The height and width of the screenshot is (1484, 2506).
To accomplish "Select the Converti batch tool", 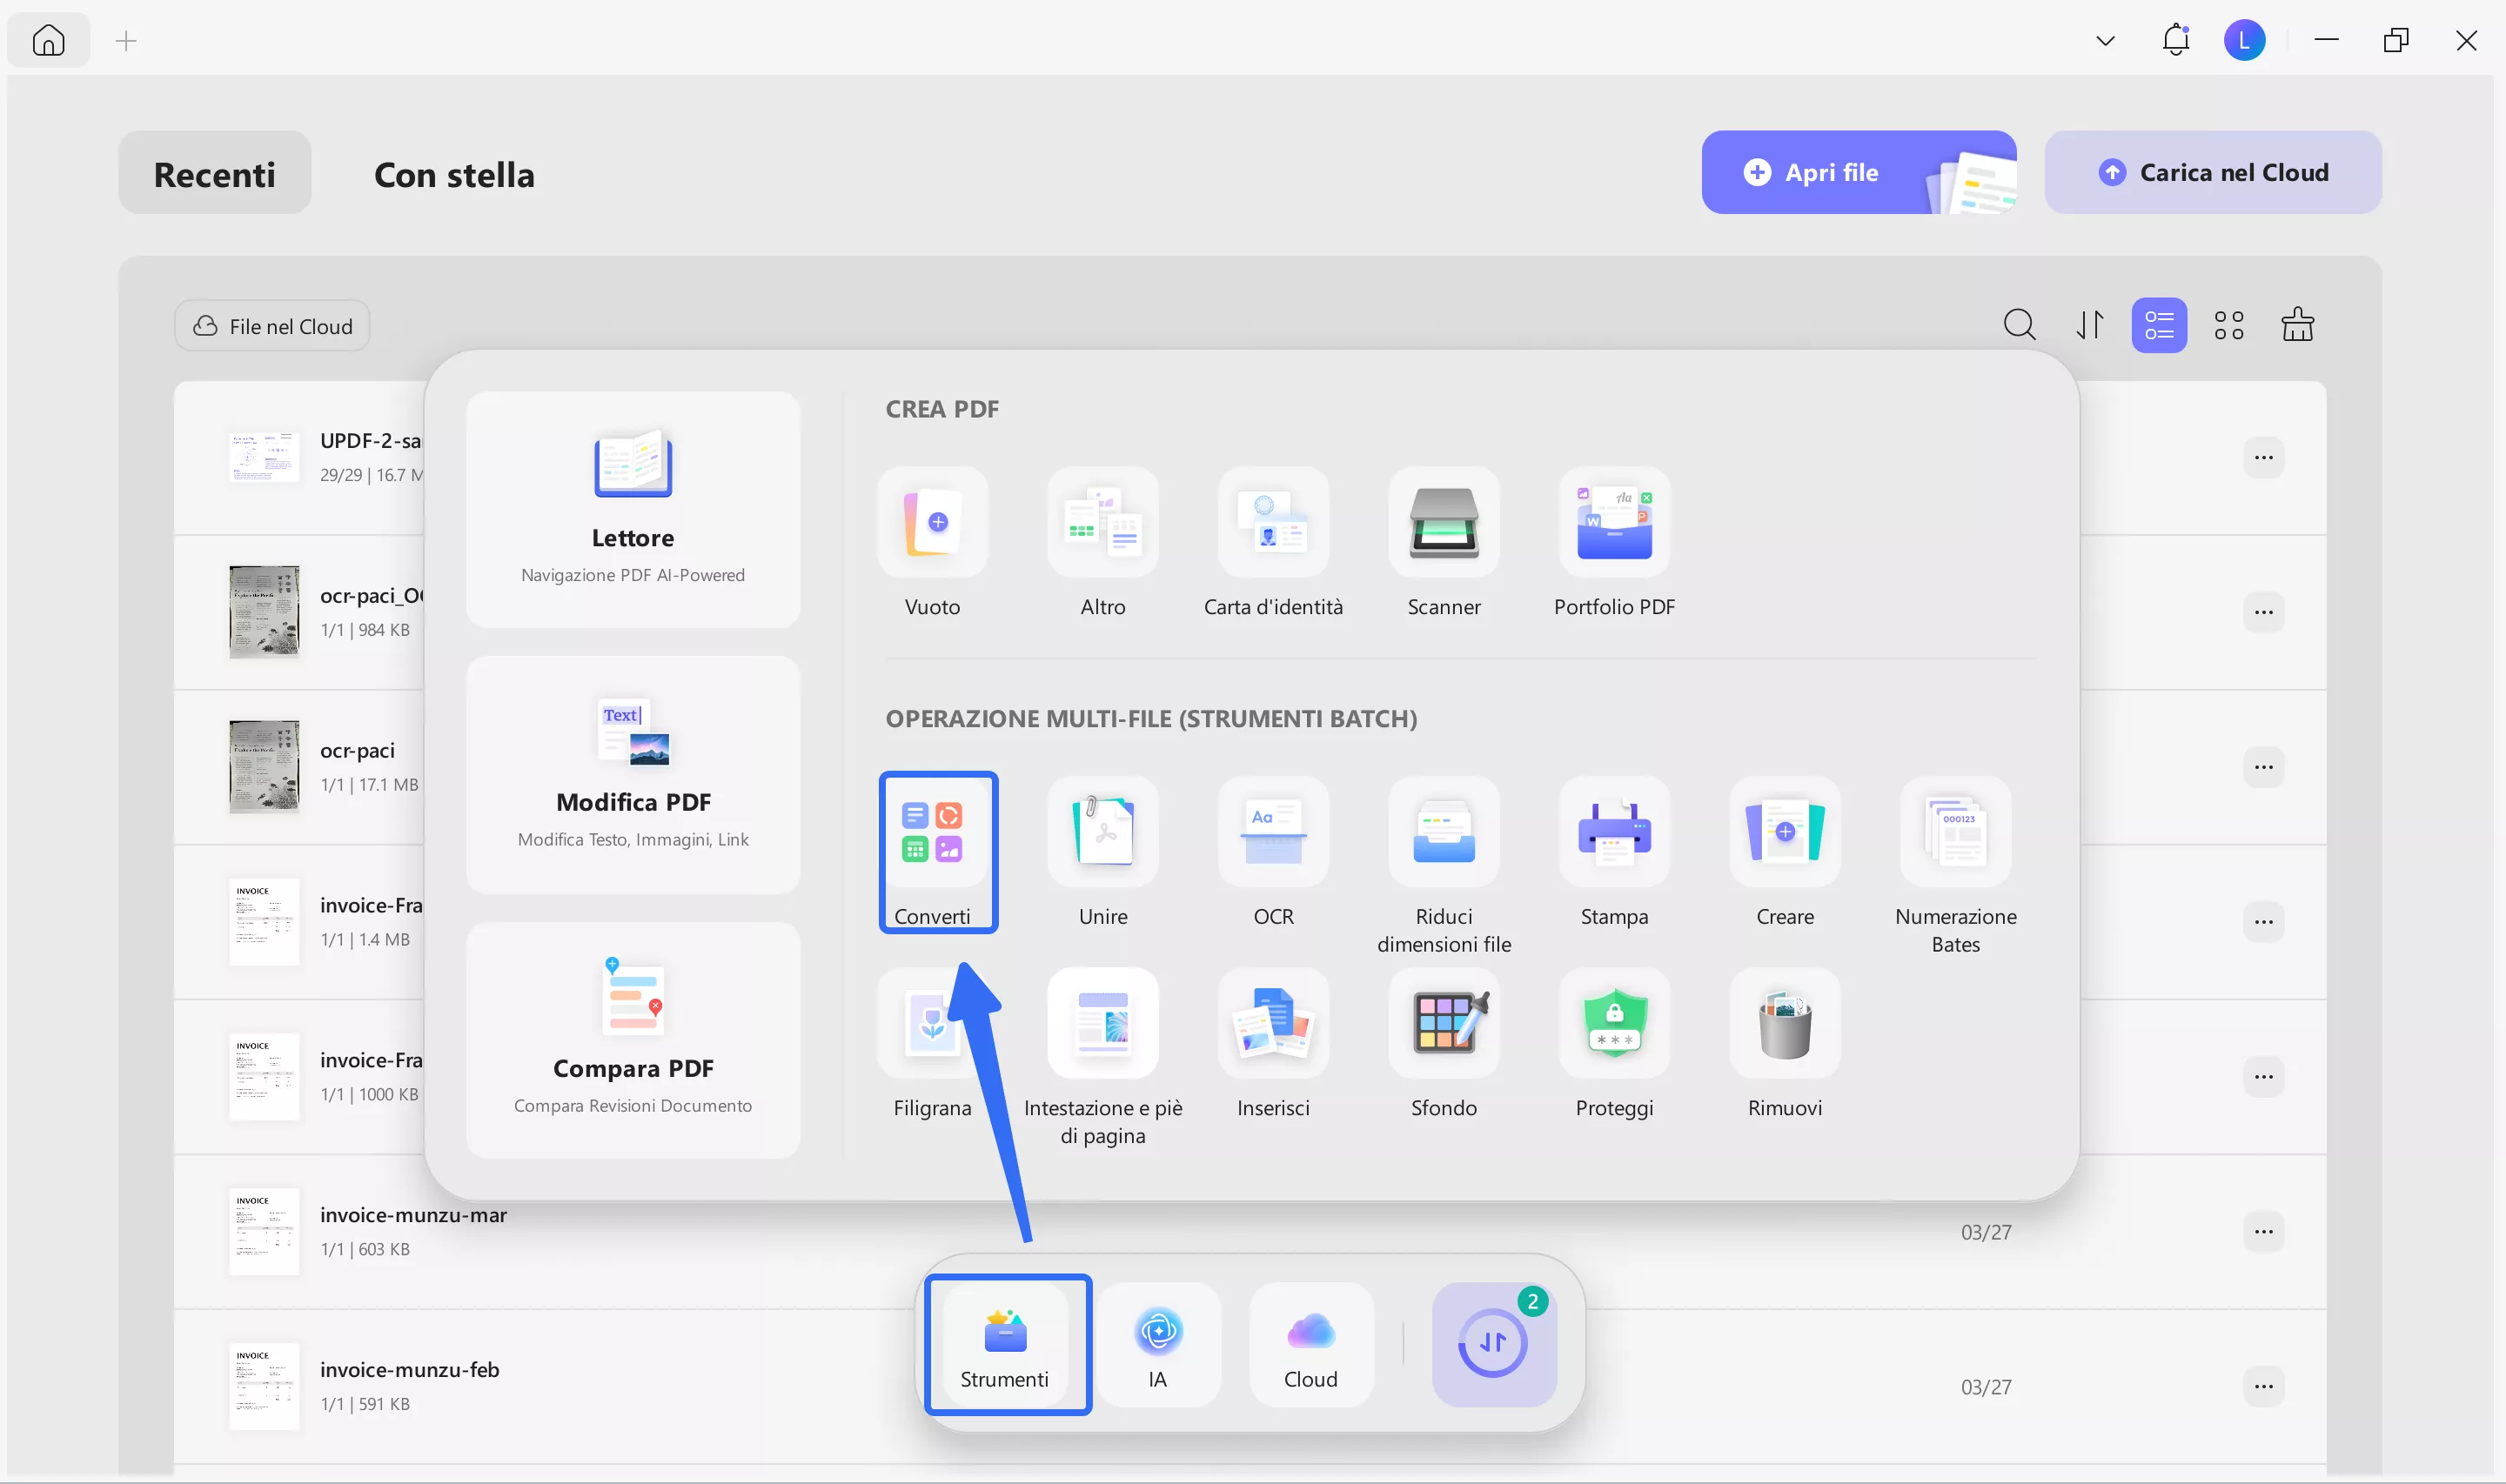I will (937, 851).
